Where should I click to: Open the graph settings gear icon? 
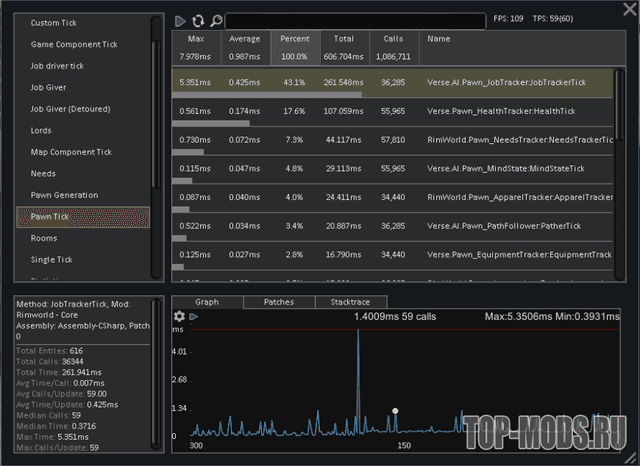click(179, 316)
